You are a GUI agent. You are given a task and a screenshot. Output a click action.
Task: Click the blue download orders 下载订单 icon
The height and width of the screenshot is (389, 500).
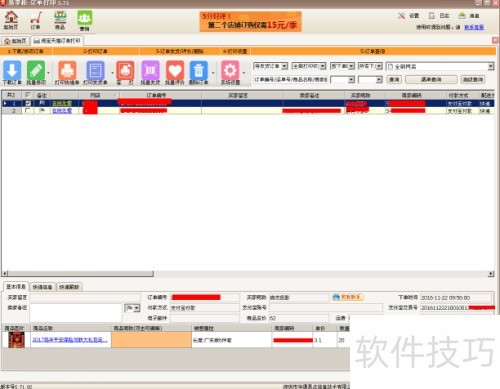(12, 72)
